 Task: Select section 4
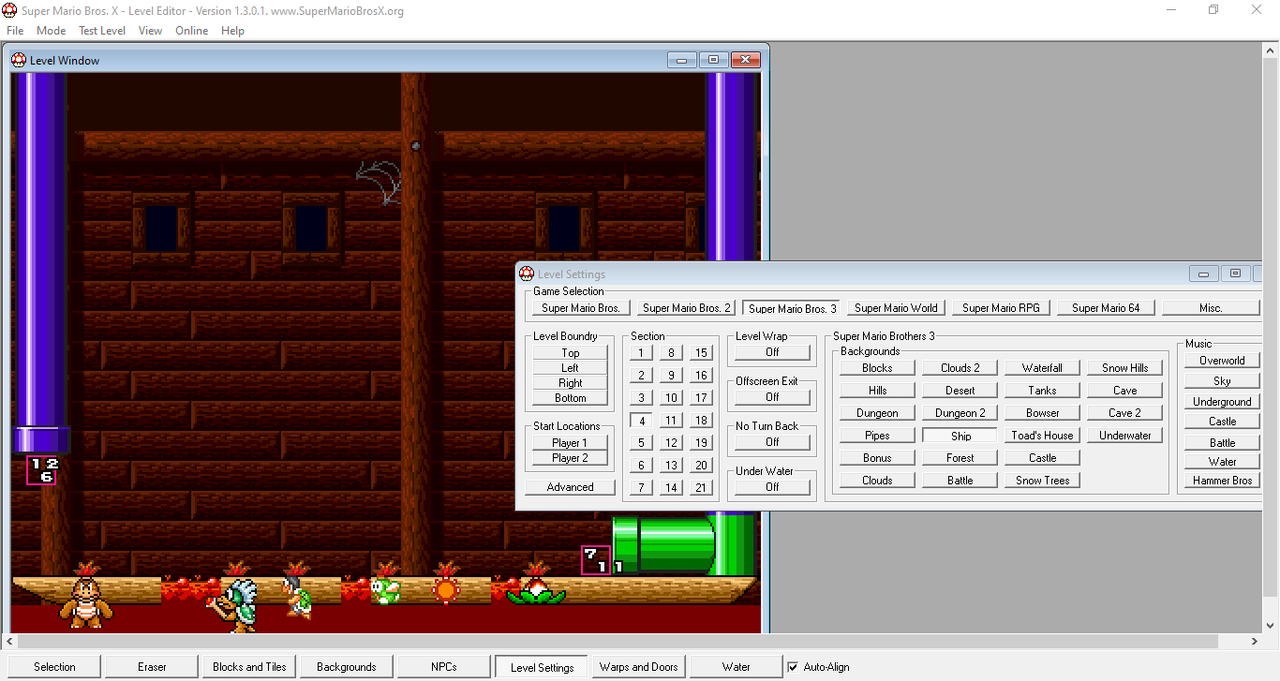pos(642,421)
